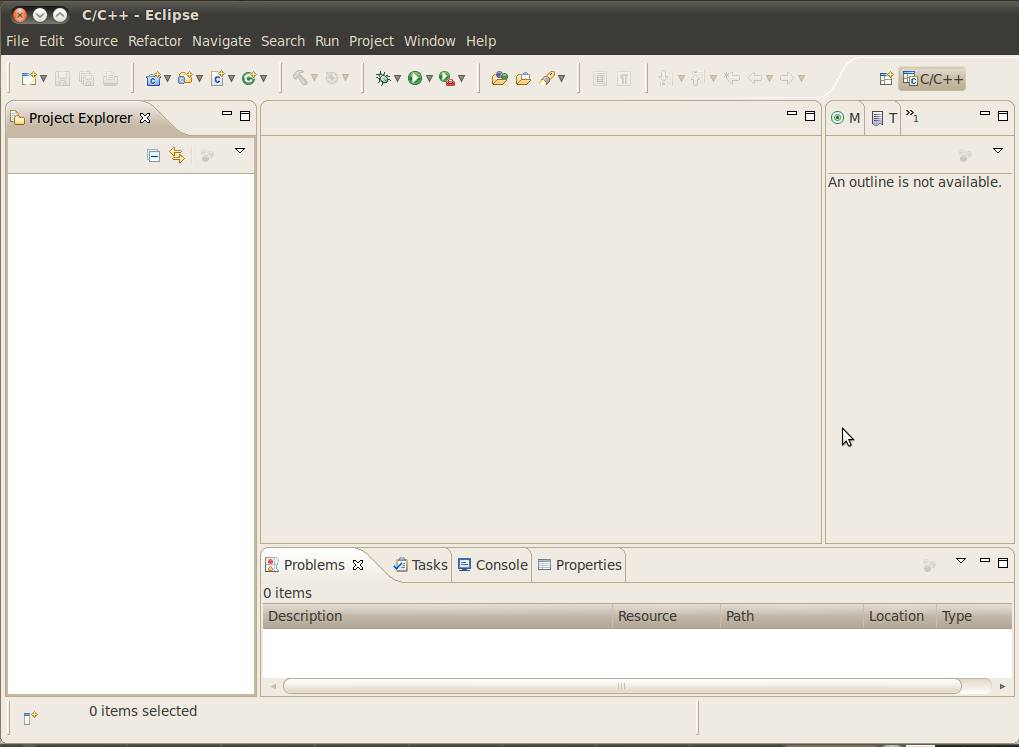Screen dimensions: 1019x747
Task: Click the New C/C++ Project icon
Action: coord(153,79)
